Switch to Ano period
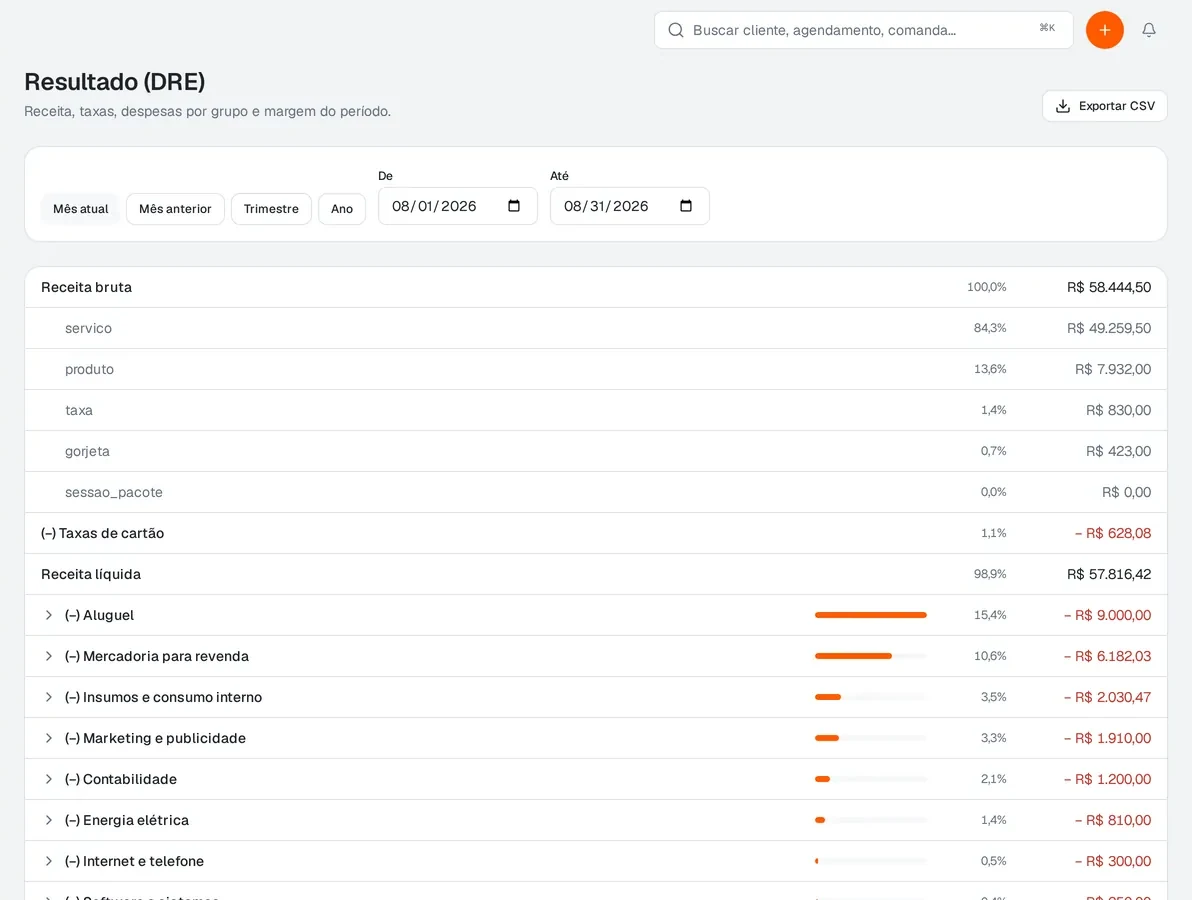The height and width of the screenshot is (900, 1192). (342, 209)
